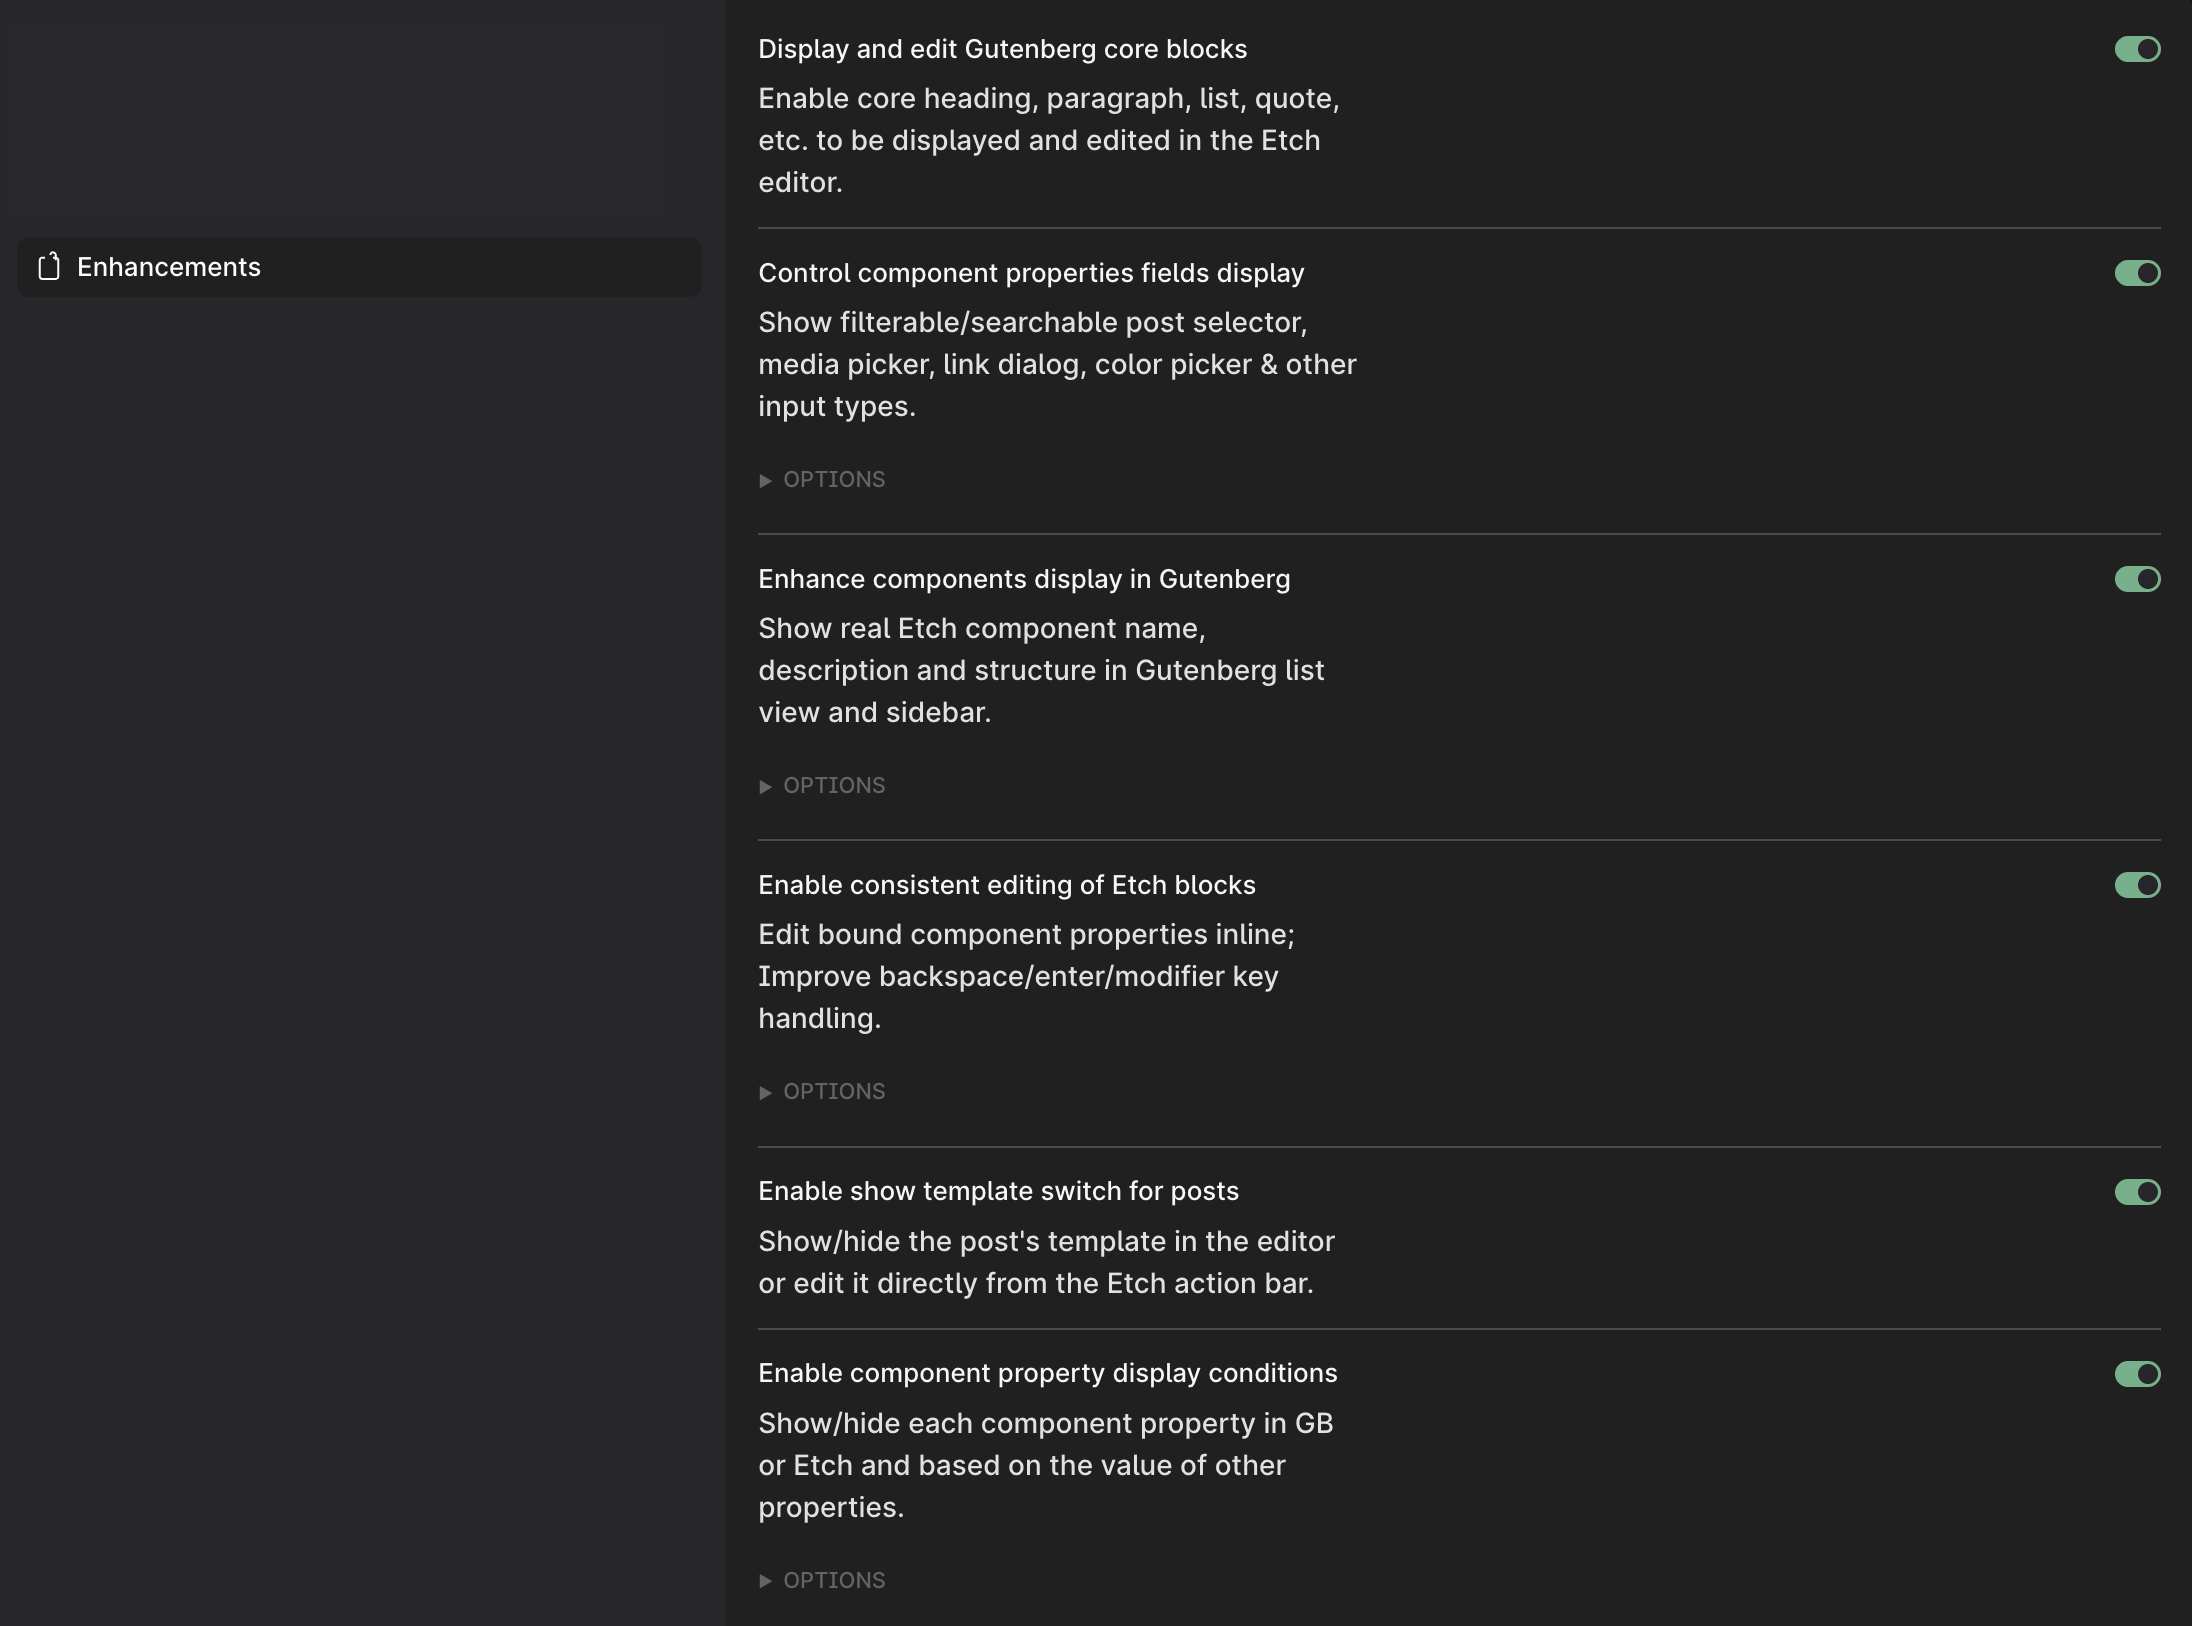Open Options under consistent editing of Etch blocks

822,1092
